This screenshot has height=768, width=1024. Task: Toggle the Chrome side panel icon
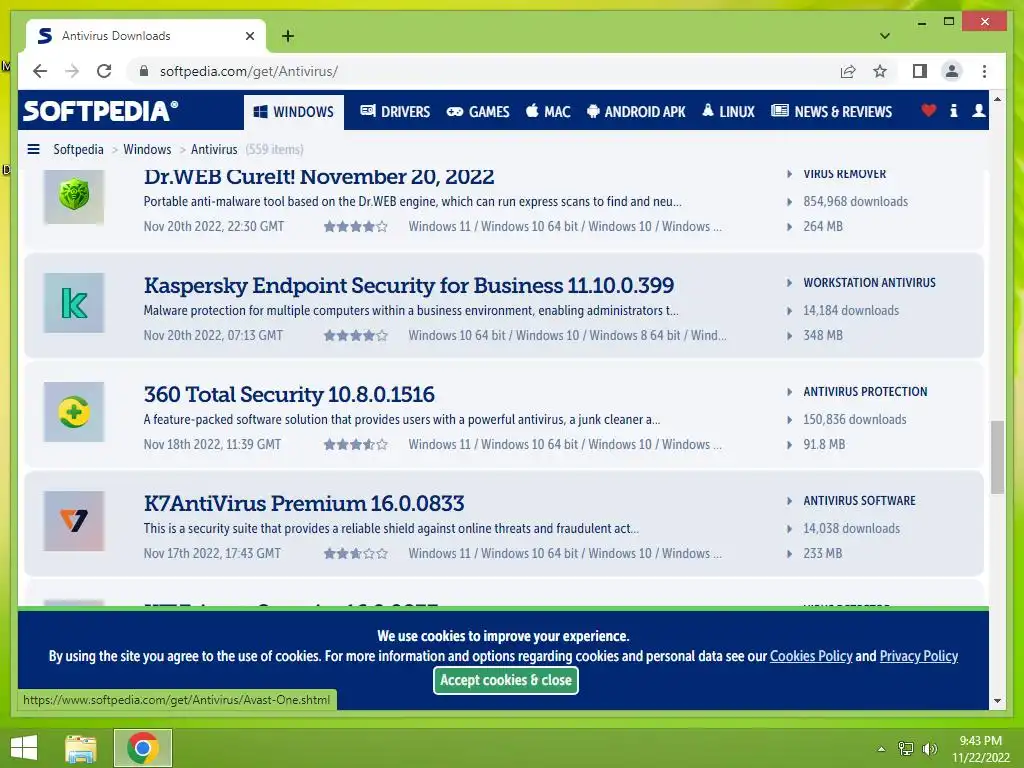pyautogui.click(x=920, y=71)
